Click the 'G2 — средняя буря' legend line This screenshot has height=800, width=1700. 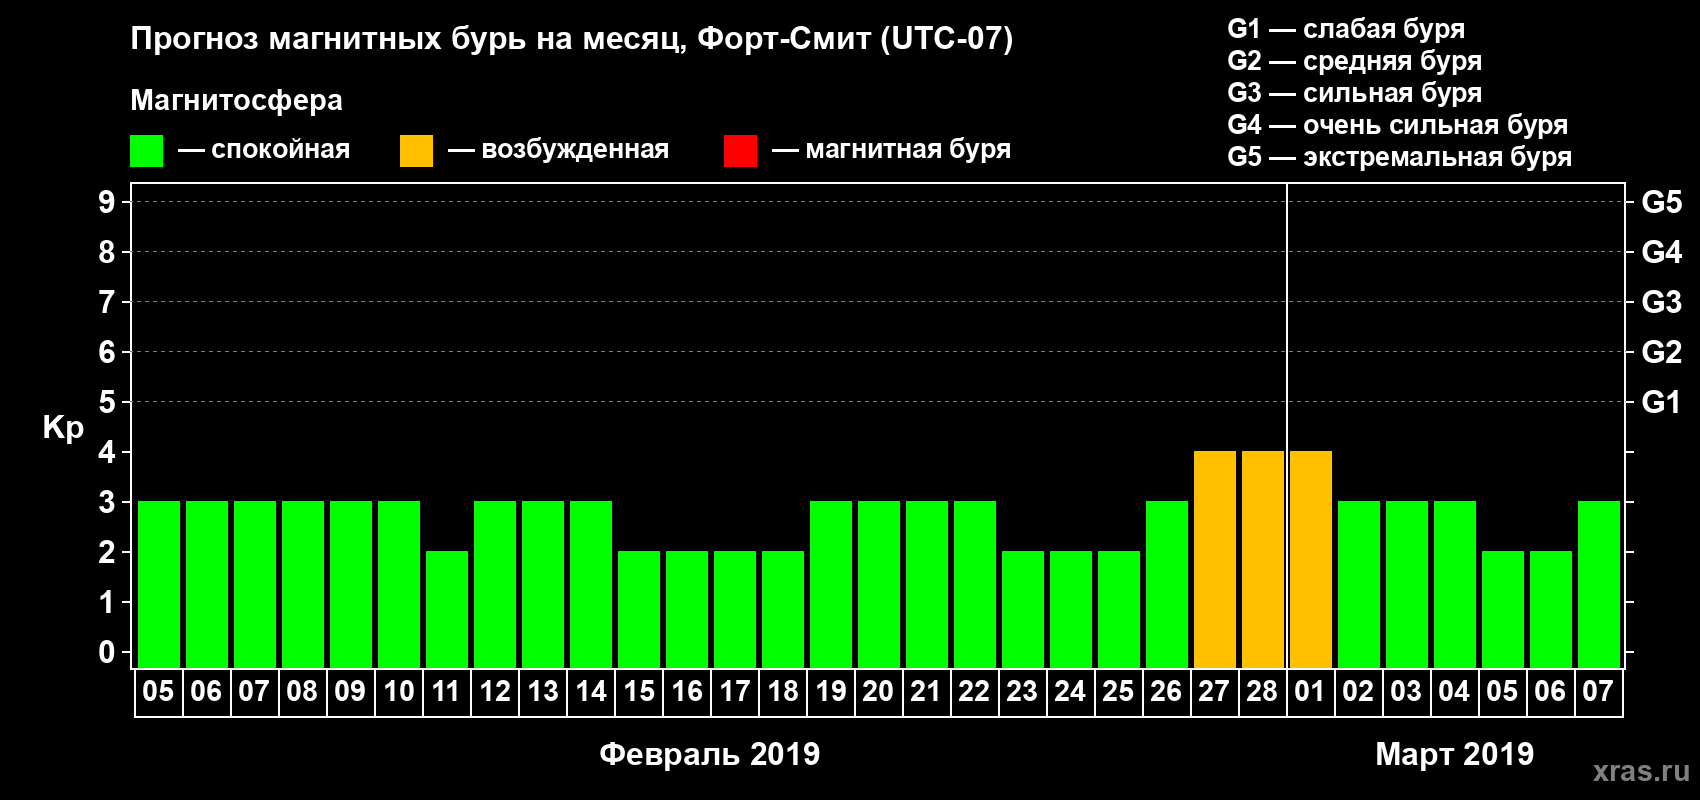[x=1354, y=61]
